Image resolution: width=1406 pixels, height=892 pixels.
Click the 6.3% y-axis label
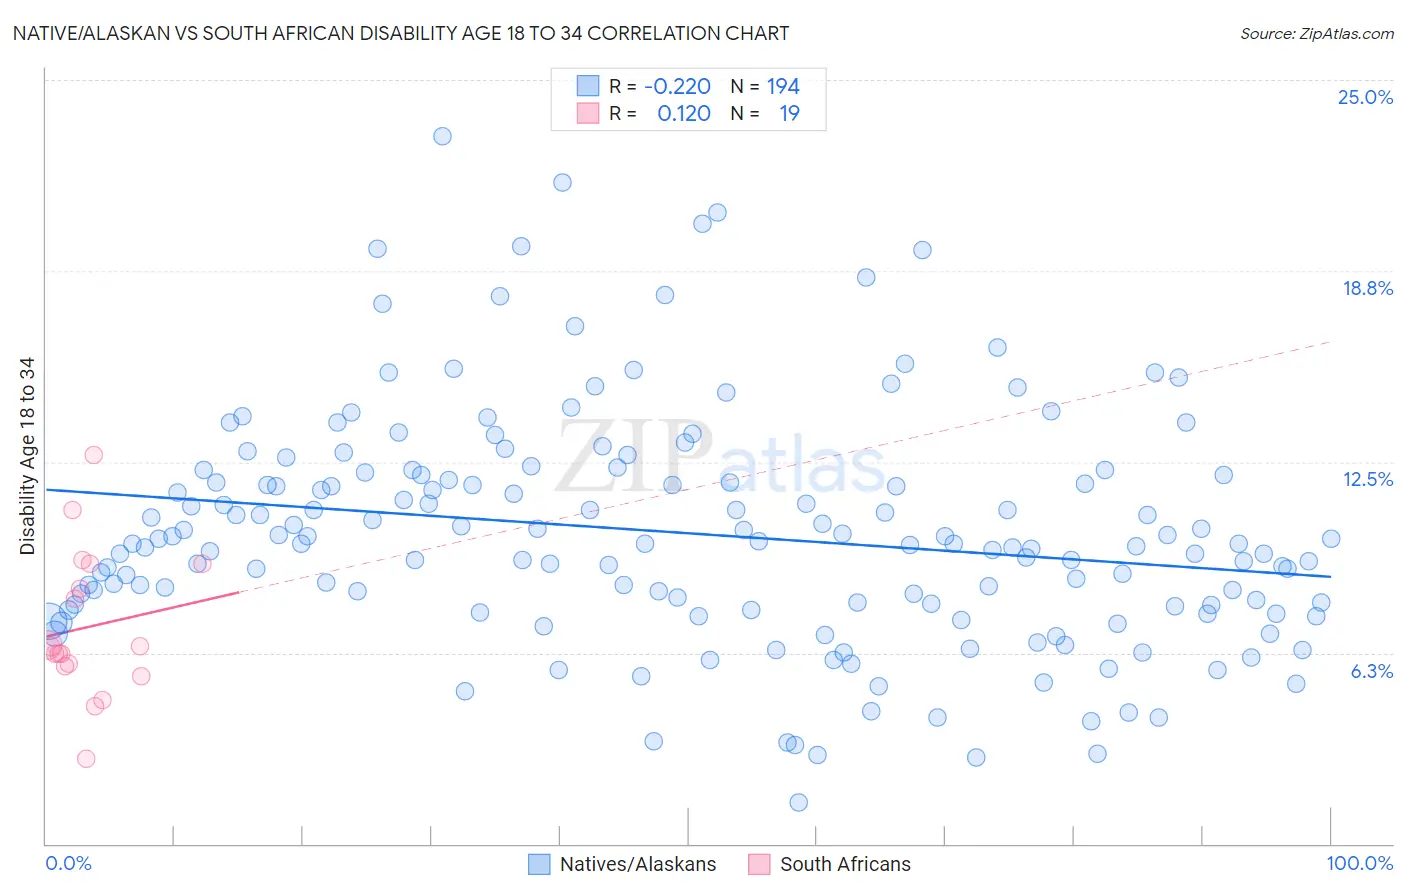coord(1372,671)
